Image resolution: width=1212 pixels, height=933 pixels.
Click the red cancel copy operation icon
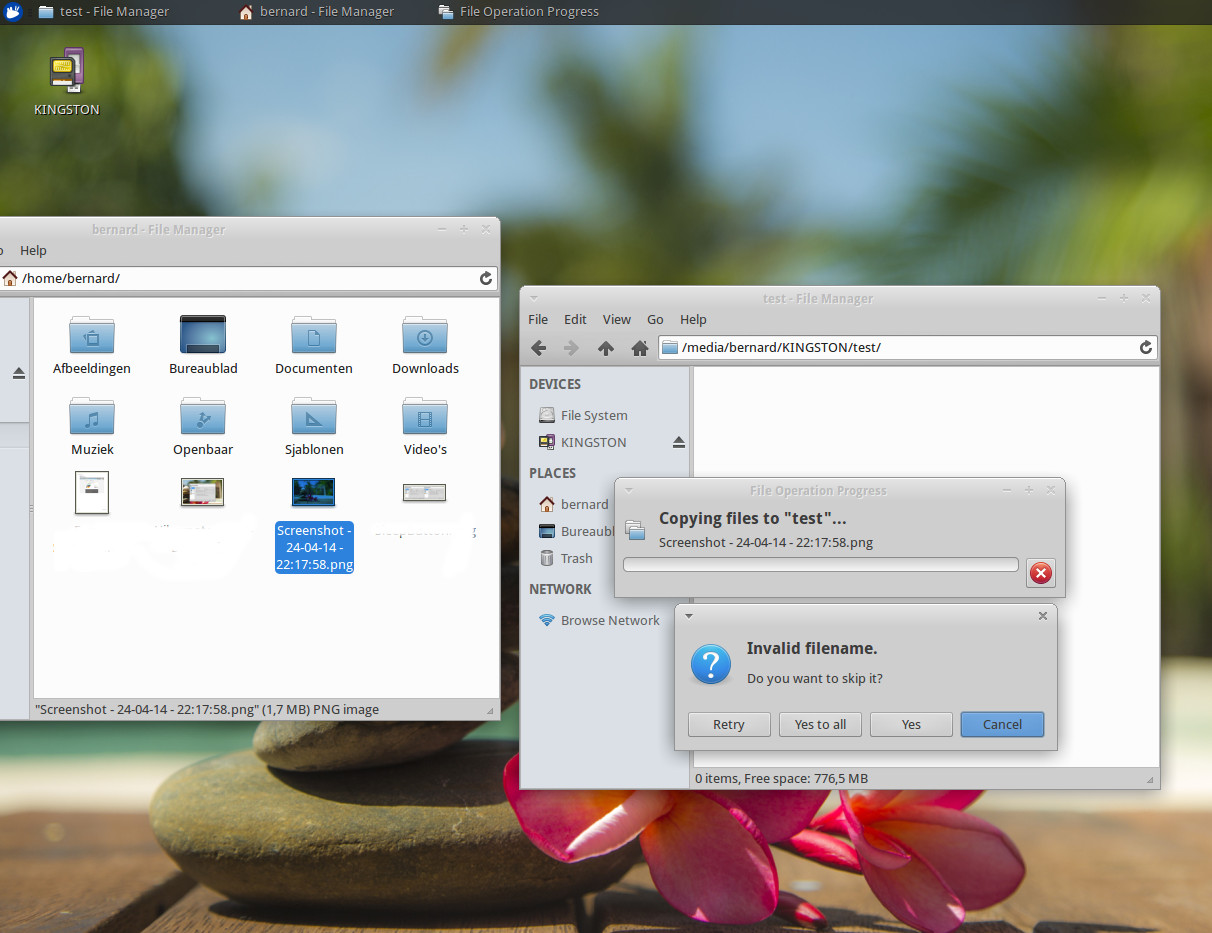click(x=1040, y=573)
